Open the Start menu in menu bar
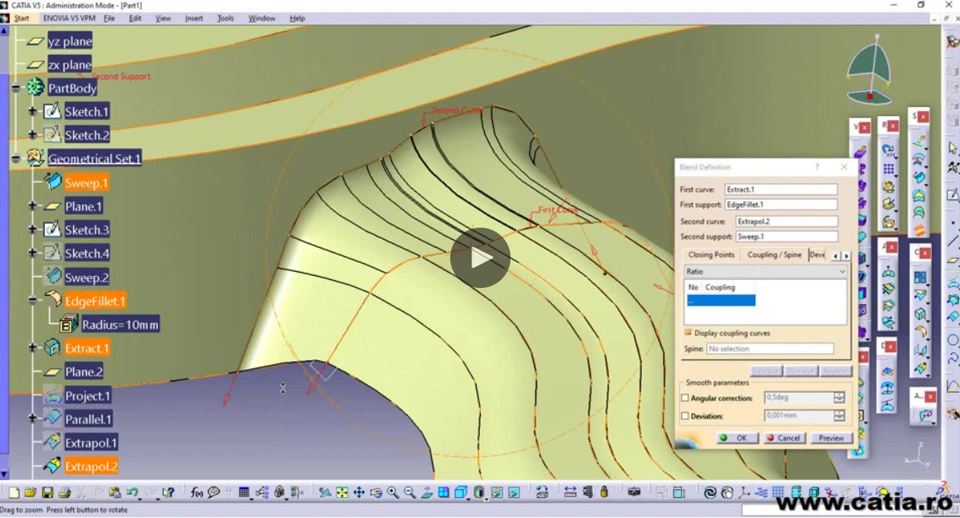Viewport: 960px width, 518px height. pyautogui.click(x=21, y=18)
